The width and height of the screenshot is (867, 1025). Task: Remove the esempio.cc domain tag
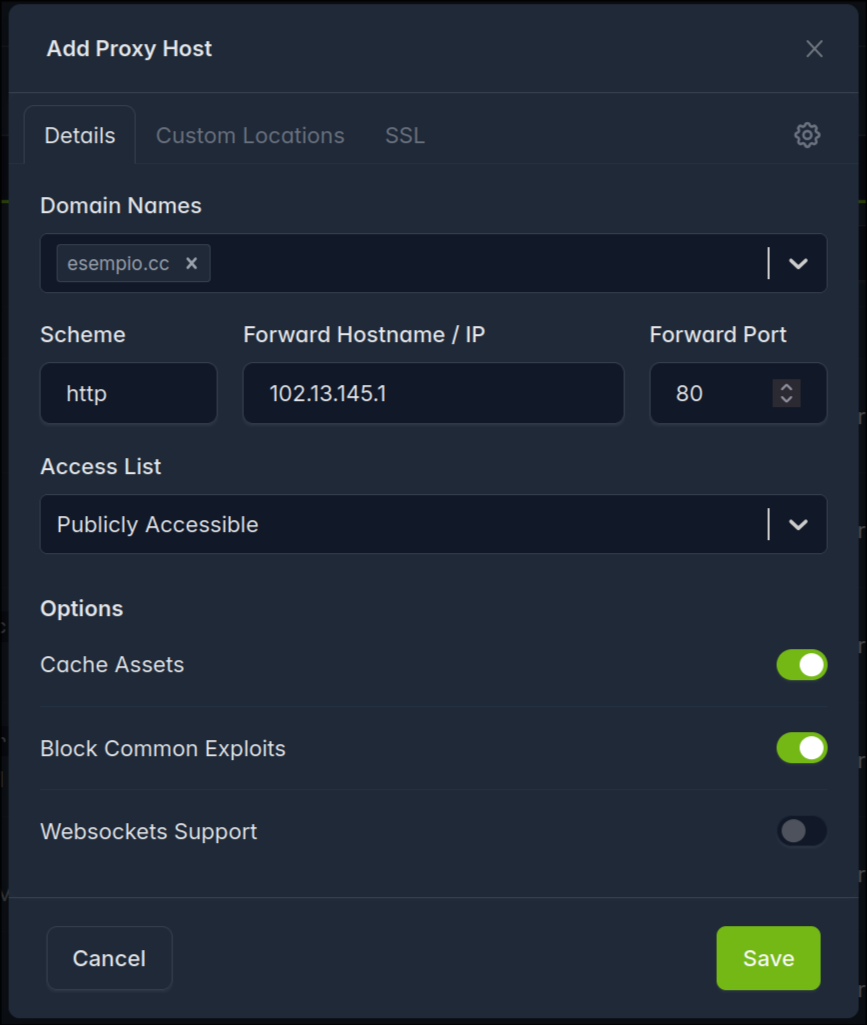click(191, 263)
